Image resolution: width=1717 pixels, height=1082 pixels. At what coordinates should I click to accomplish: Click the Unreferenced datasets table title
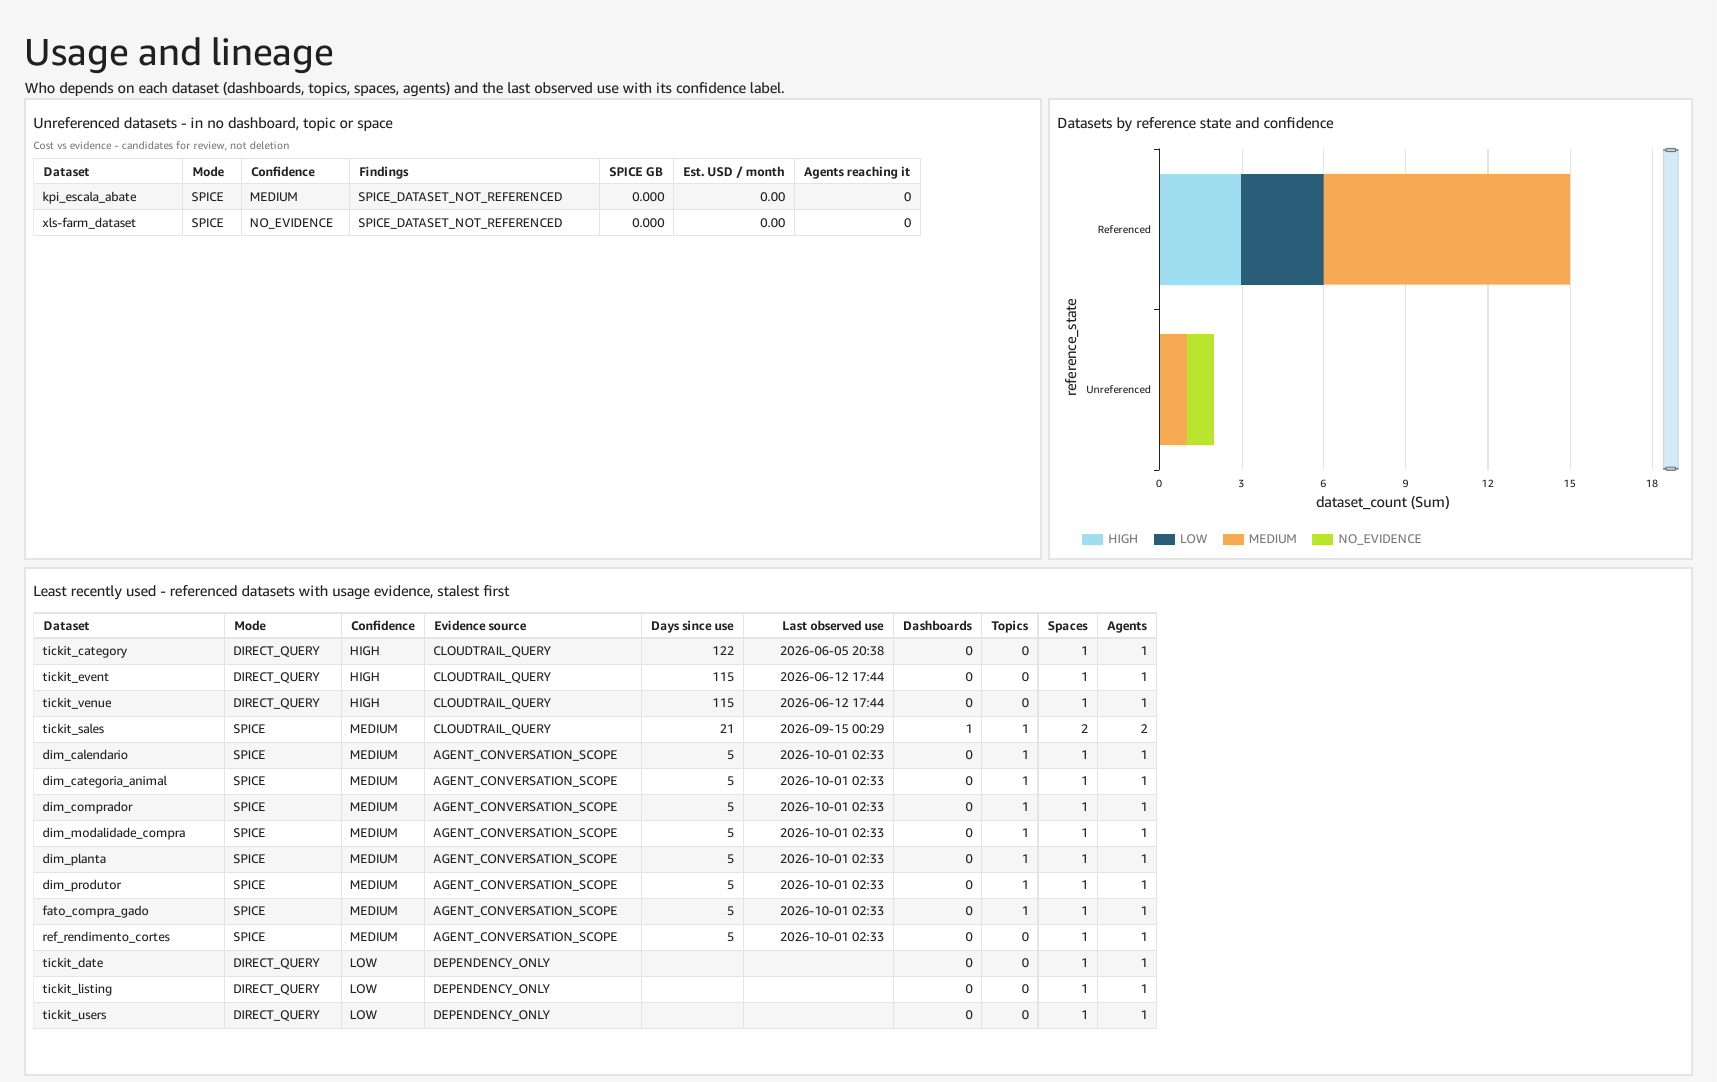(213, 123)
